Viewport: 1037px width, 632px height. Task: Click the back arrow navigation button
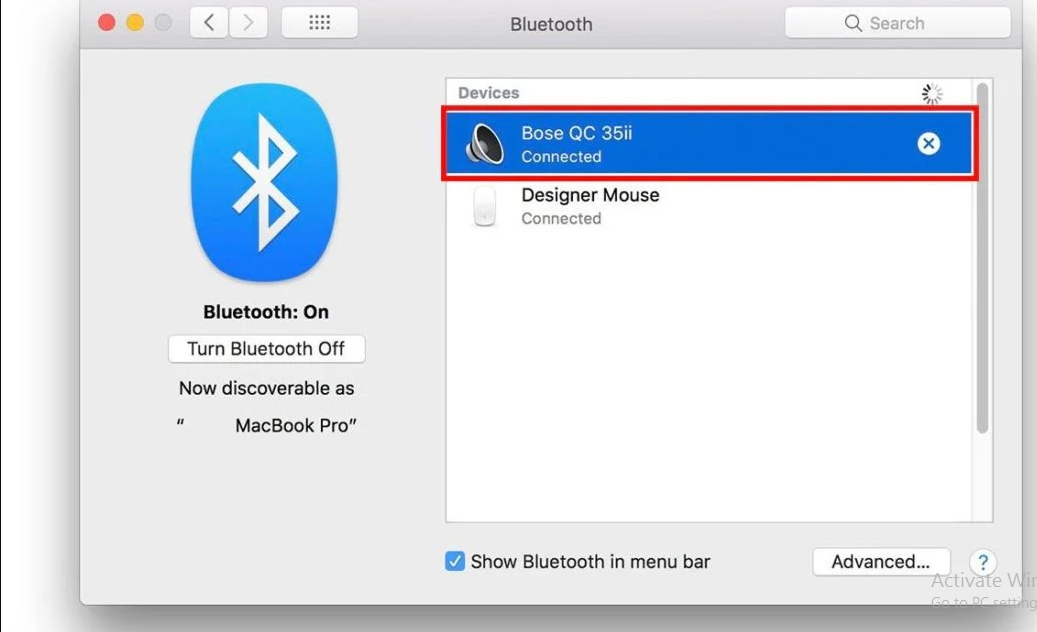click(209, 23)
